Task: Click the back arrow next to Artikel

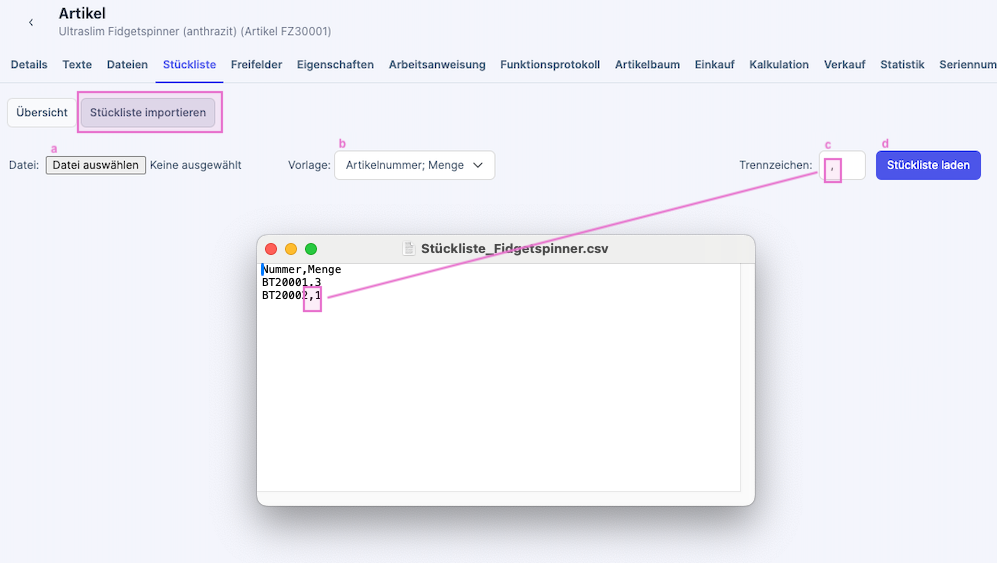Action: [31, 22]
